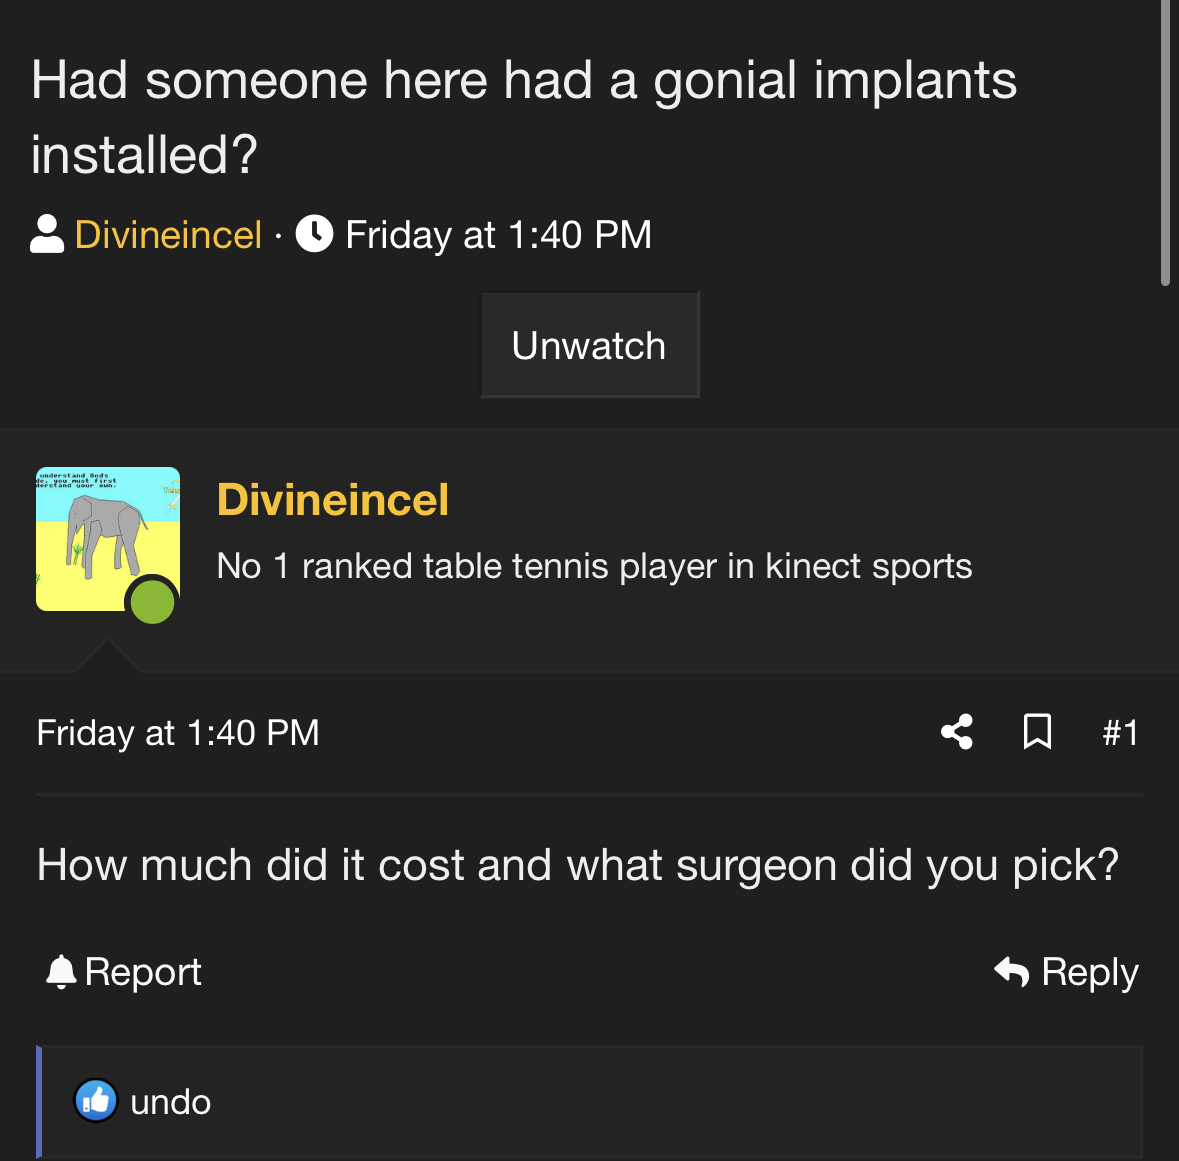Click the share icon on post #1
The width and height of the screenshot is (1179, 1161).
tap(956, 732)
